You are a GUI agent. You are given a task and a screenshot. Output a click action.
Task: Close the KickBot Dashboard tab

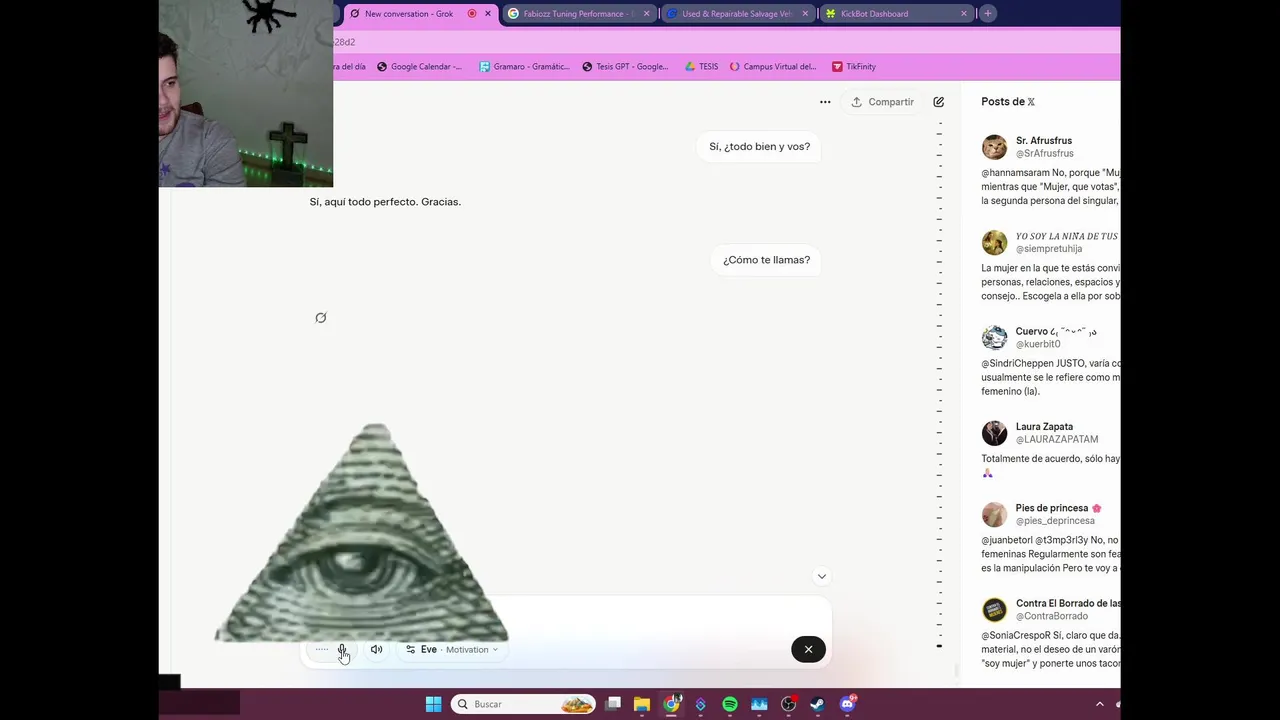(964, 14)
